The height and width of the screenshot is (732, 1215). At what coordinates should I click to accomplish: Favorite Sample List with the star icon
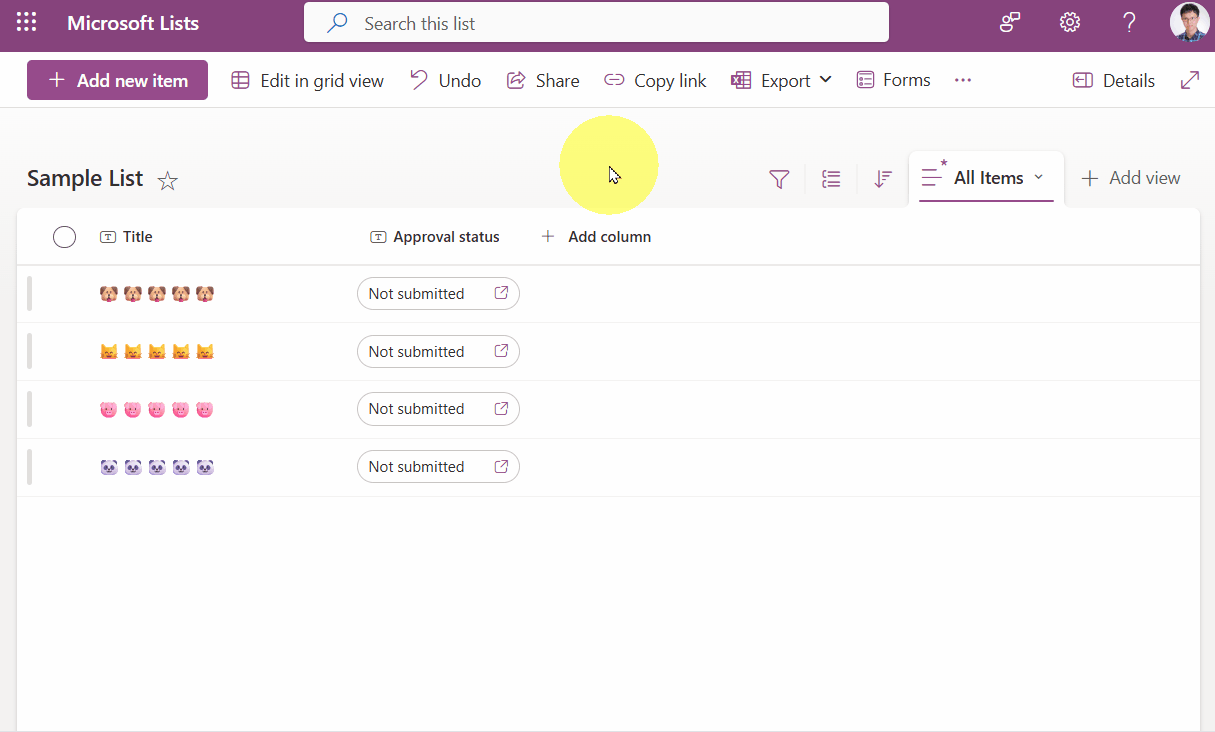[x=168, y=181]
